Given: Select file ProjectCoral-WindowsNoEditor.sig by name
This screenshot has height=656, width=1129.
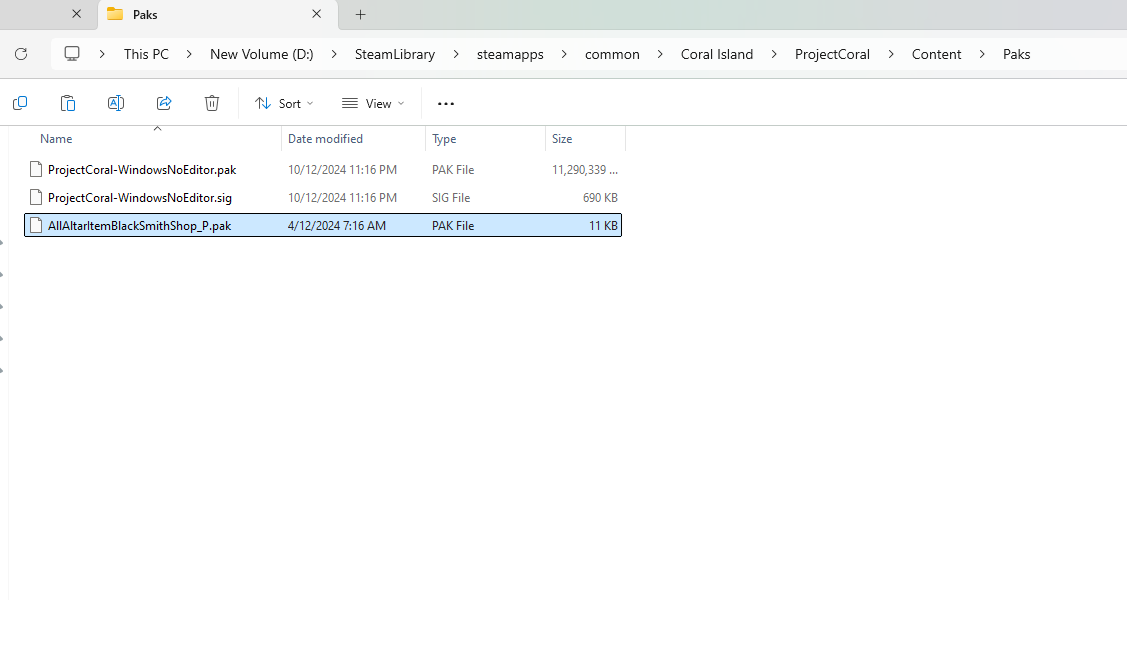Looking at the screenshot, I should (140, 198).
